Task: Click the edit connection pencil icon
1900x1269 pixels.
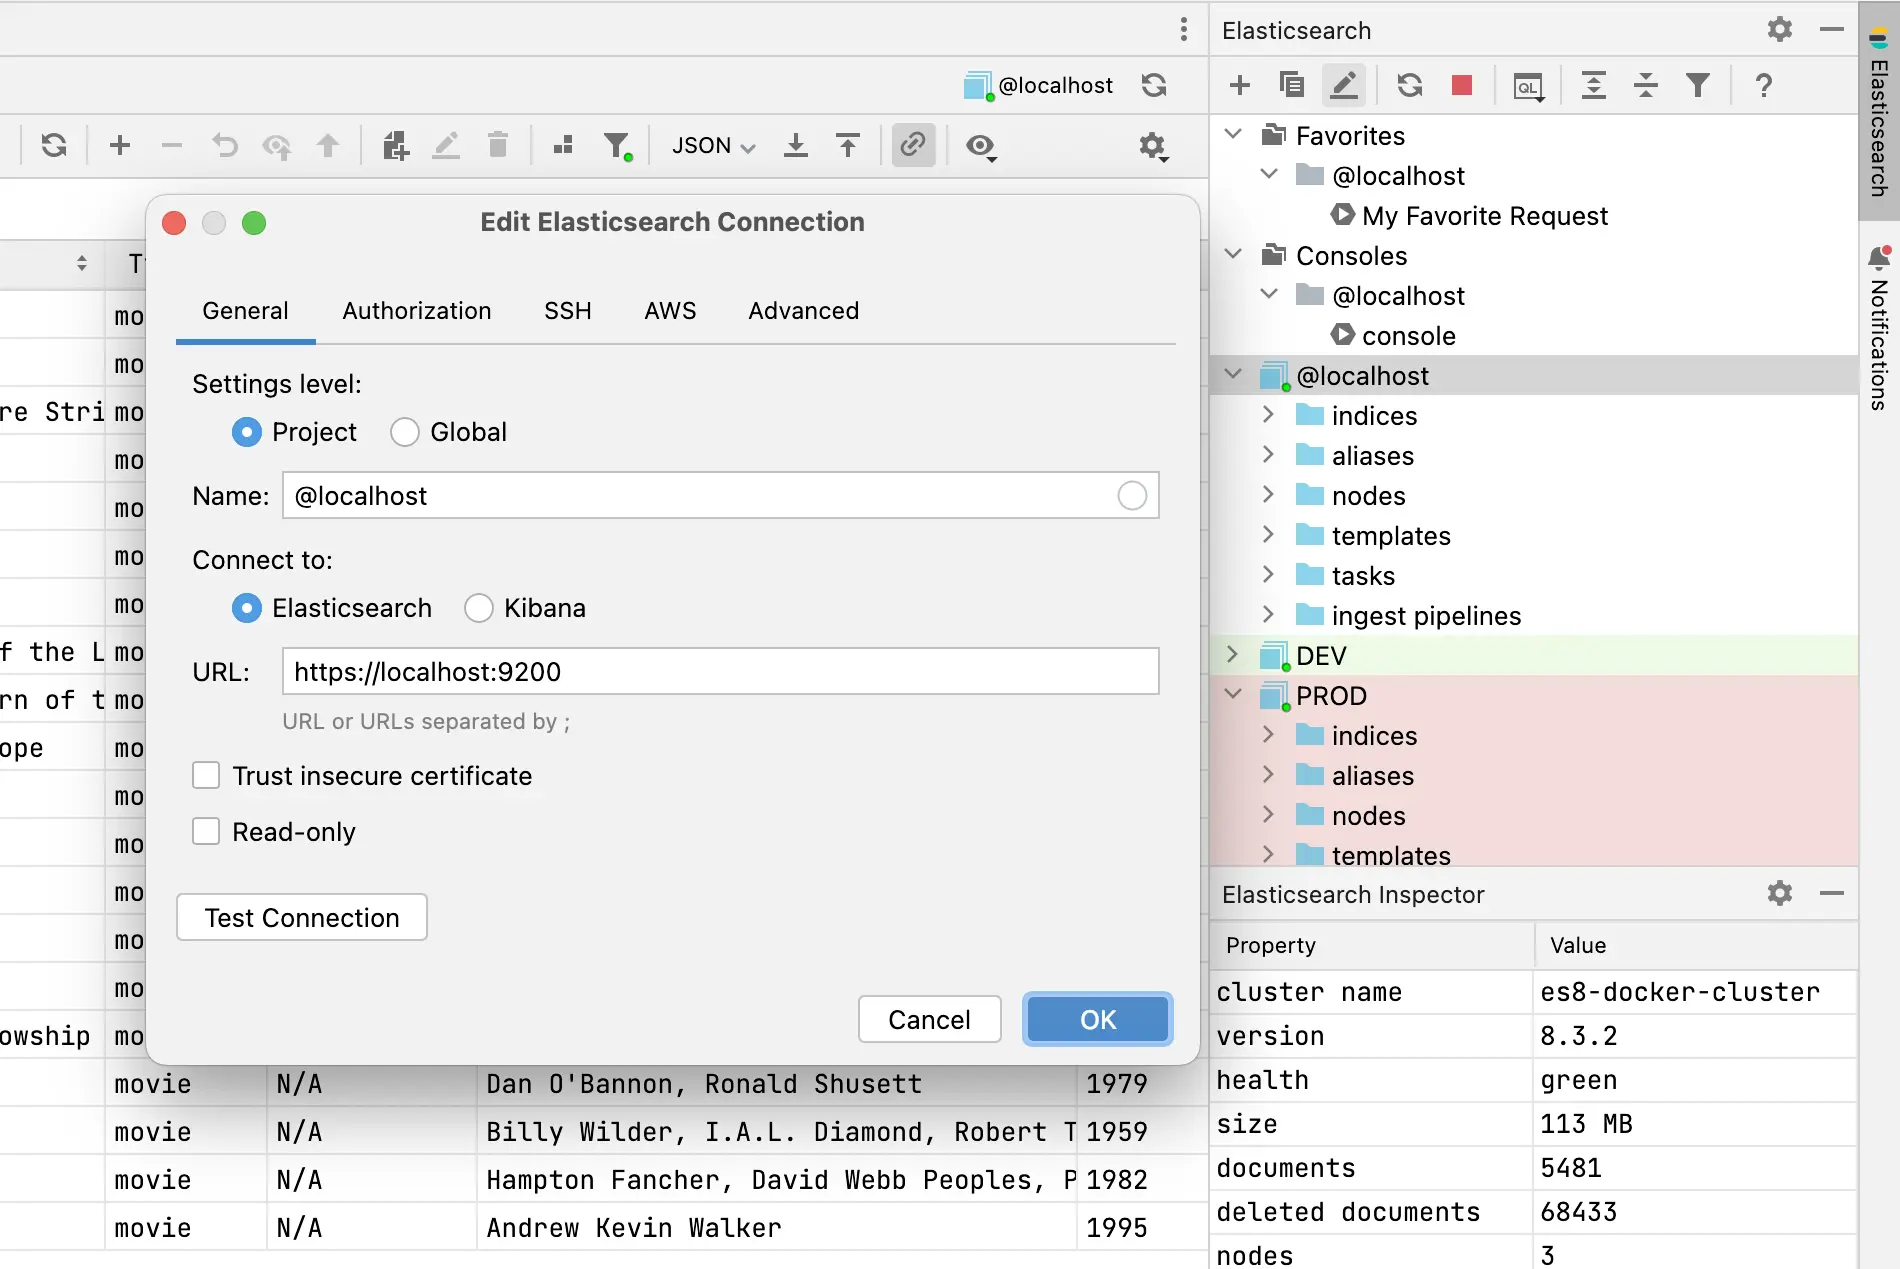Action: coord(1344,86)
